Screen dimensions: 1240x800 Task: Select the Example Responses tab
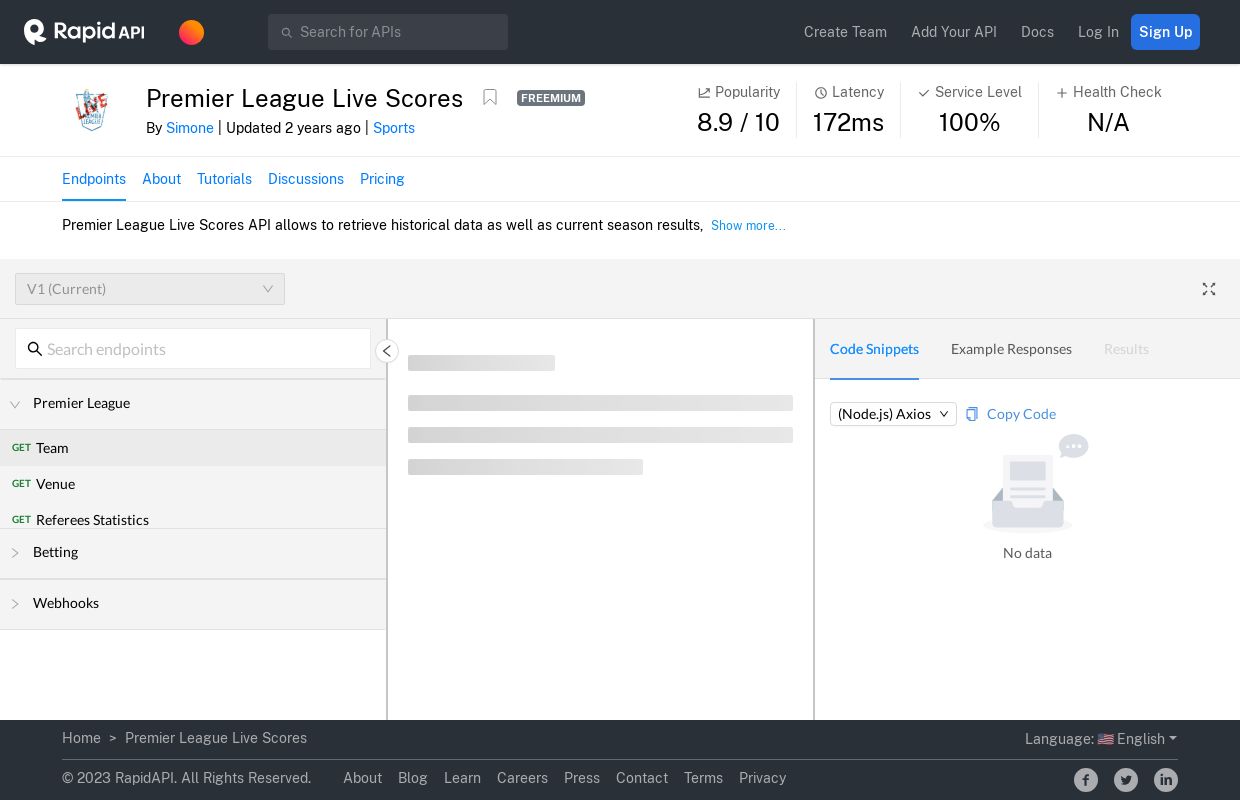click(1011, 349)
